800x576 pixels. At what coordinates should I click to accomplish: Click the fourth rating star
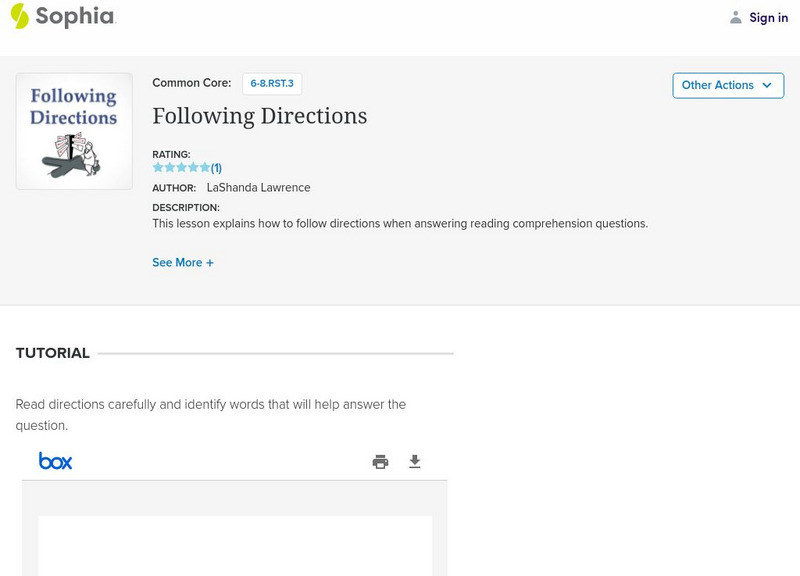coord(193,168)
